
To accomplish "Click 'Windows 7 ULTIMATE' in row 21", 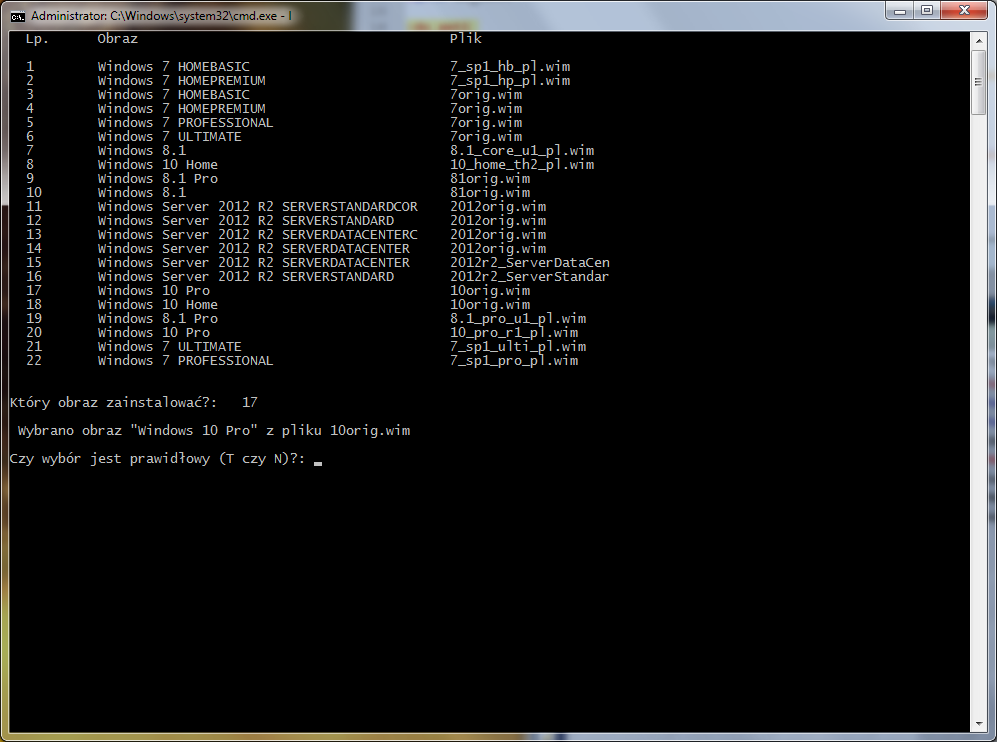I will pos(169,347).
